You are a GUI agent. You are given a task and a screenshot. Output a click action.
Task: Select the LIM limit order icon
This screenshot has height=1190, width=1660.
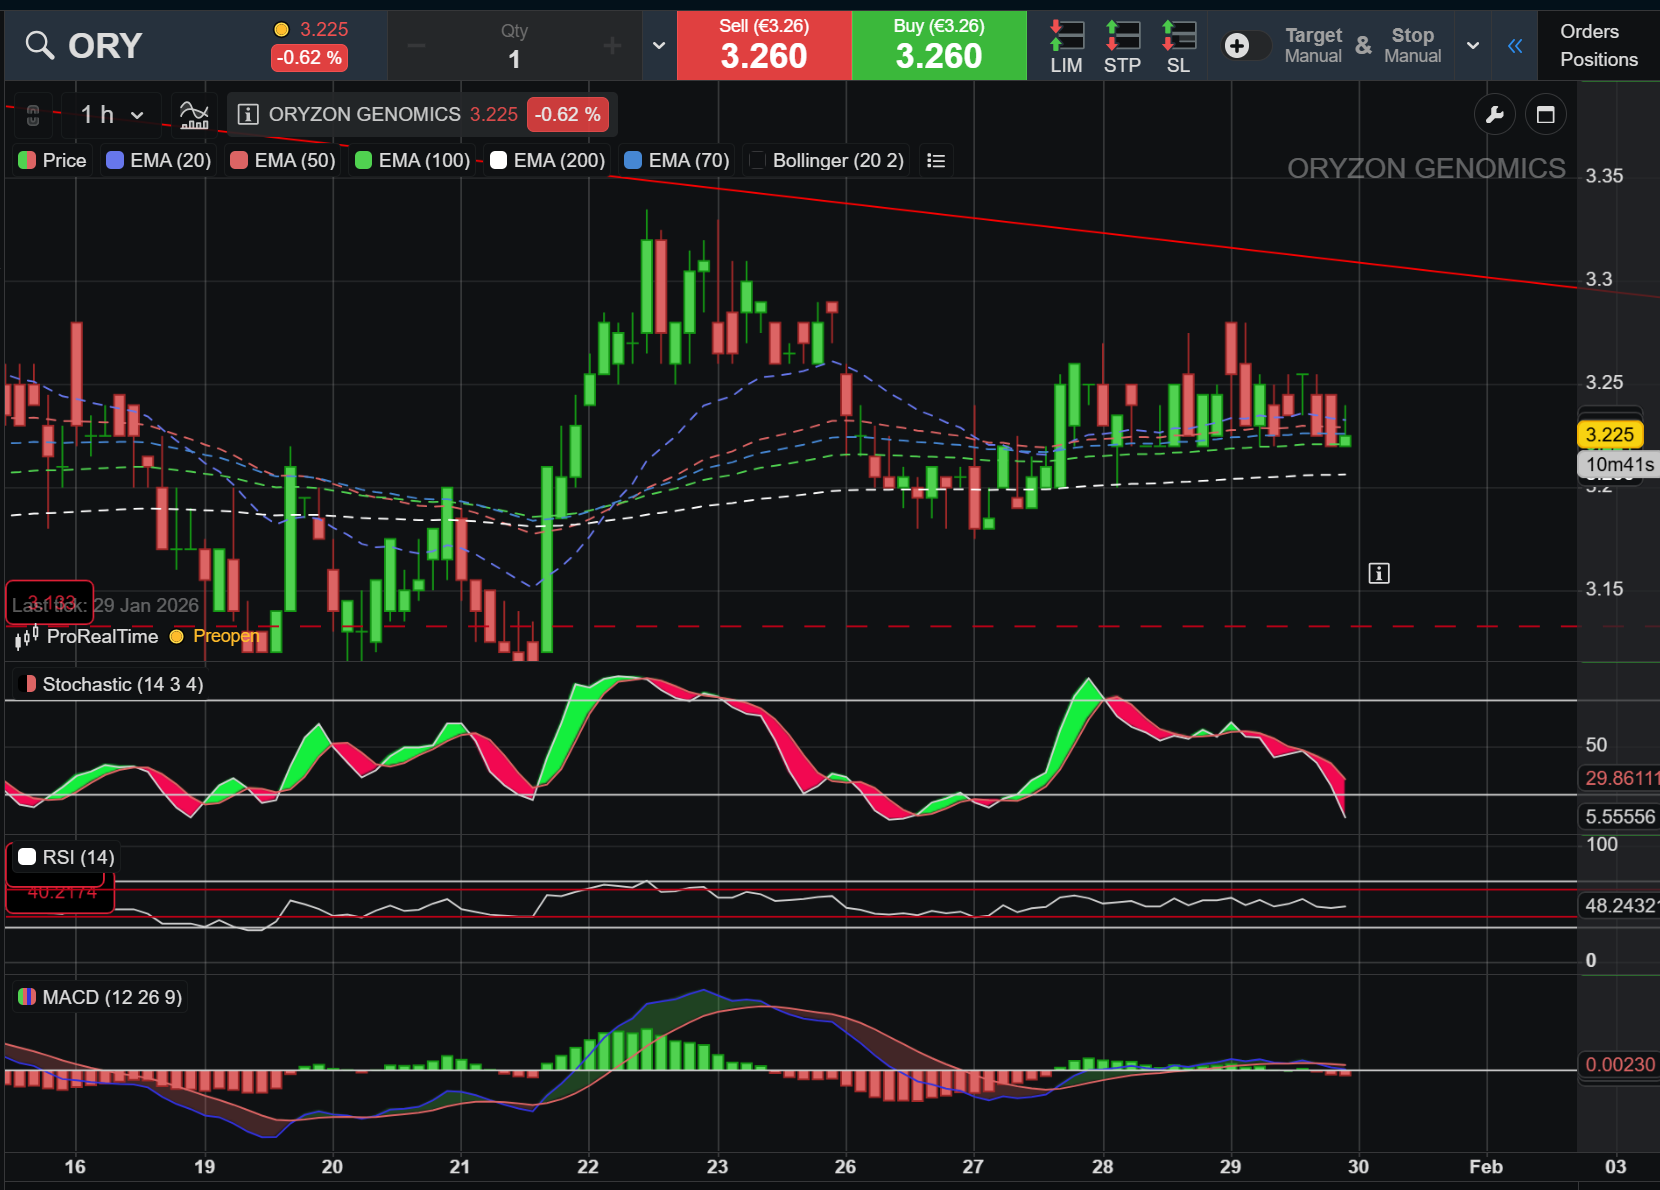(x=1066, y=47)
